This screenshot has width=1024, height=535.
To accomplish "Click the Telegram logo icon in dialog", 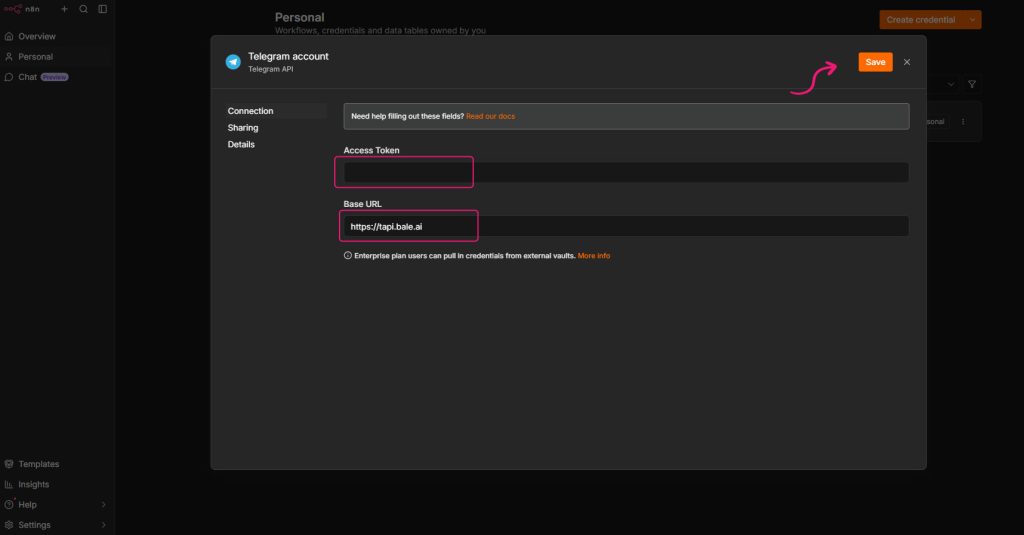I will tap(233, 62).
